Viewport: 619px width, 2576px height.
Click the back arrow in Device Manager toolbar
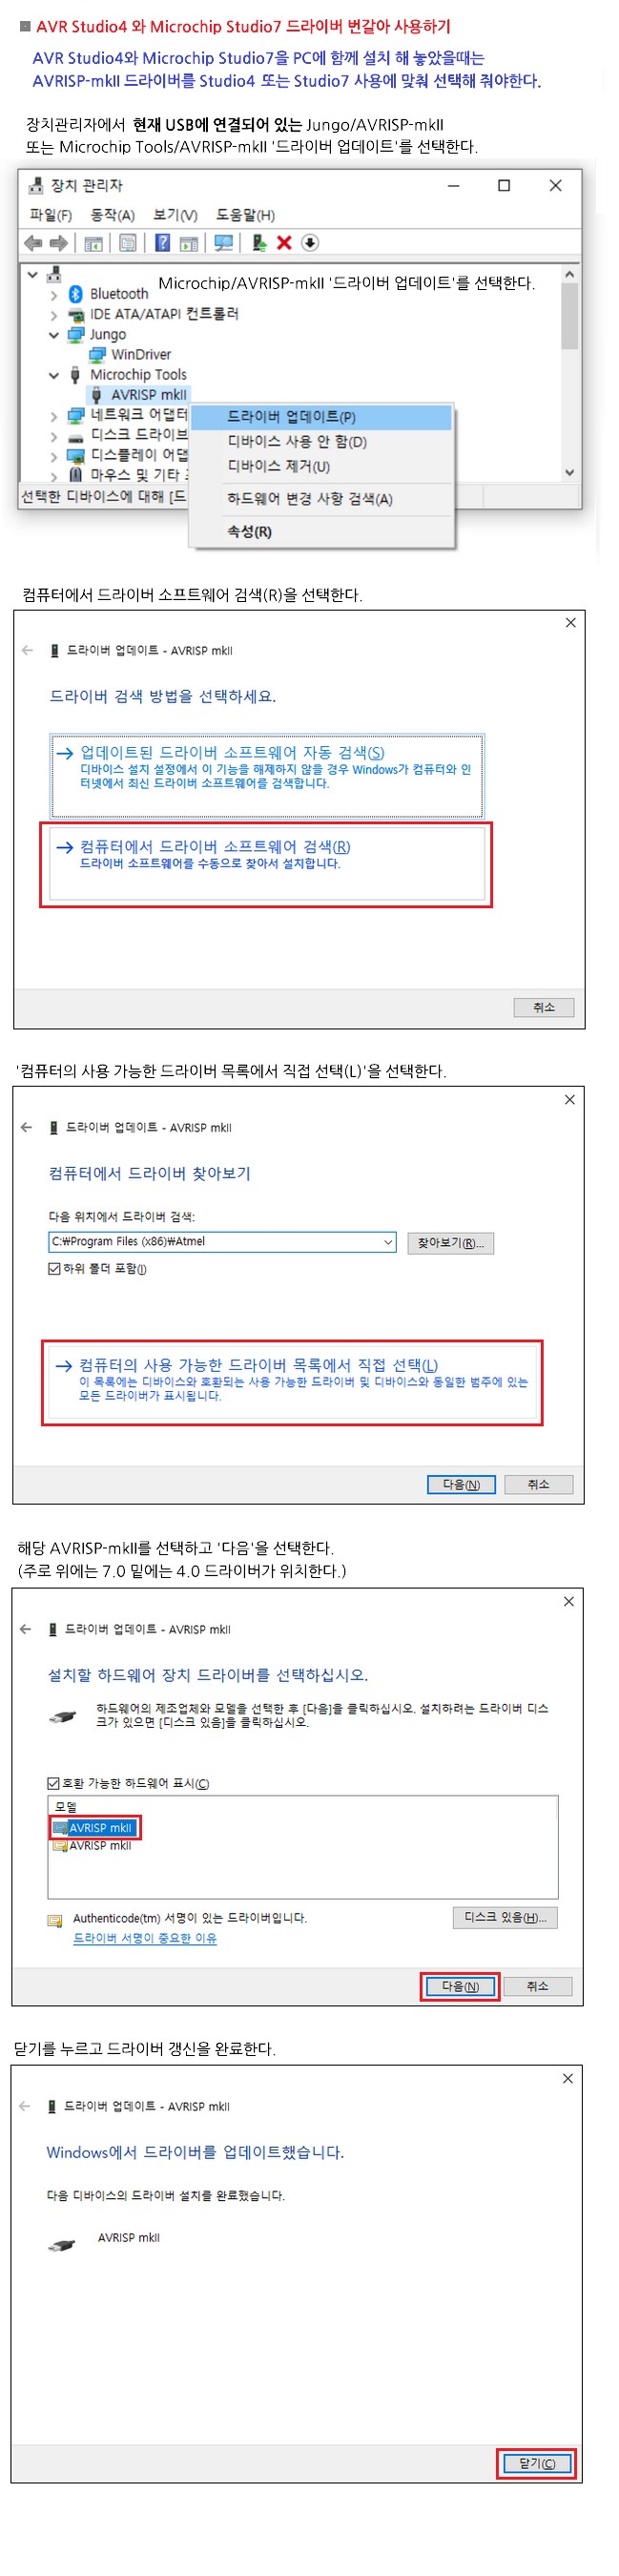[x=33, y=243]
